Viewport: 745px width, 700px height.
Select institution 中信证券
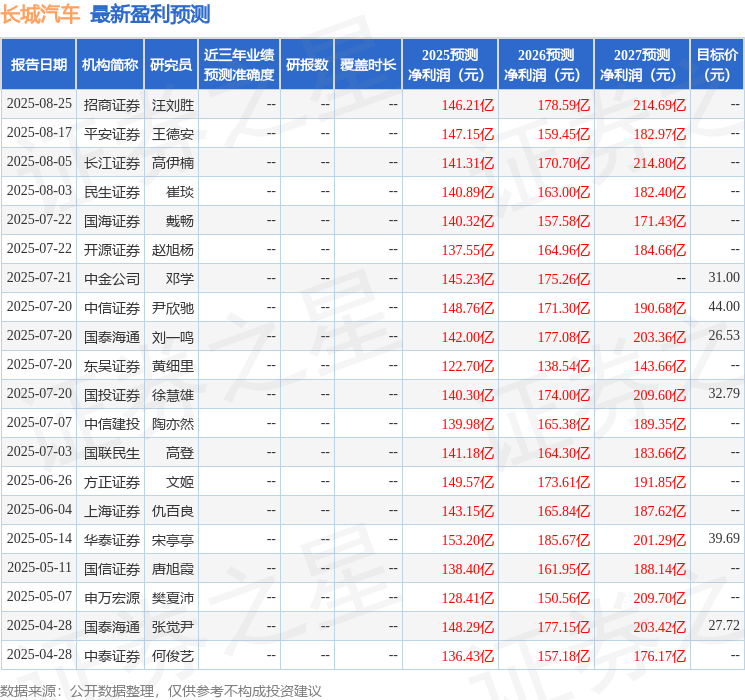pyautogui.click(x=112, y=308)
